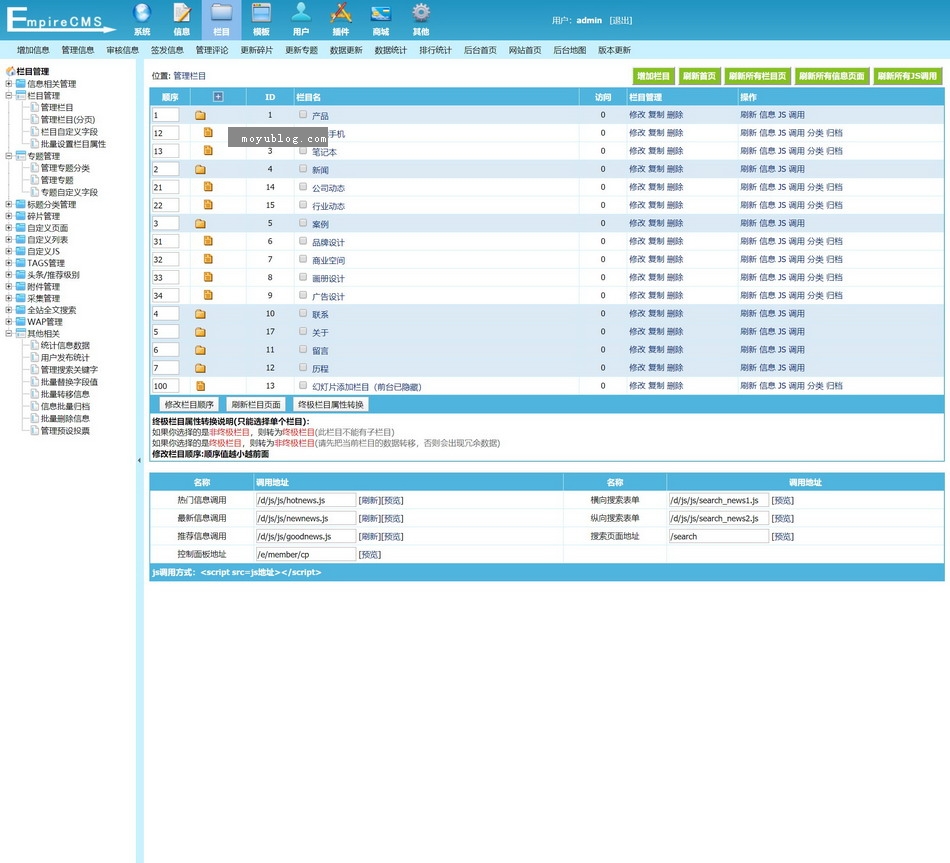Image resolution: width=950 pixels, height=863 pixels.
Task: Collapse the 专题管理 tree node
Action: (8, 156)
